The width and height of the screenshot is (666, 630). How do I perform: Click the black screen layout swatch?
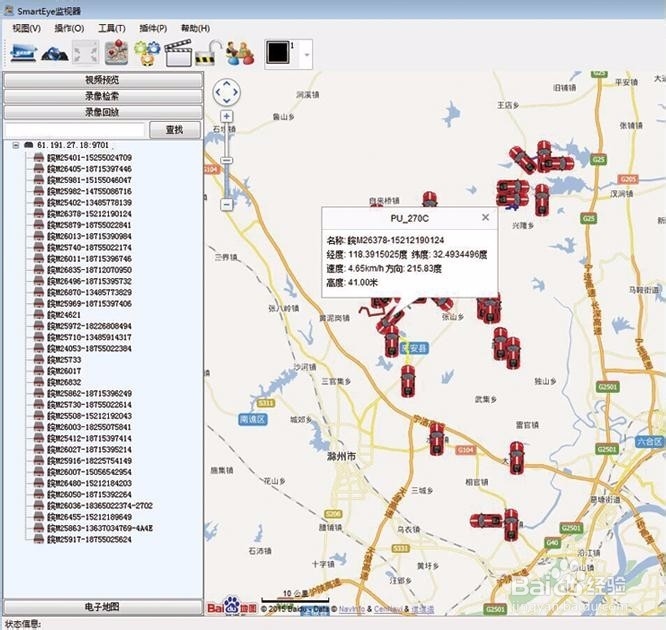click(278, 53)
